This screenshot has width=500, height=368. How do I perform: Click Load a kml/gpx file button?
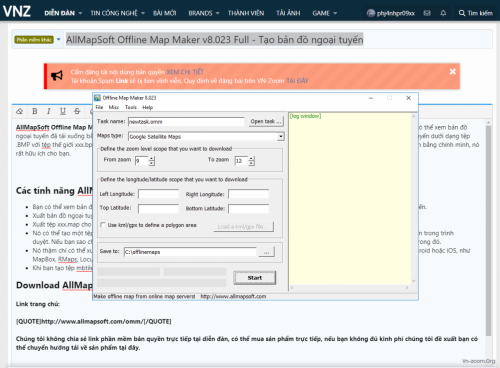[x=243, y=227]
